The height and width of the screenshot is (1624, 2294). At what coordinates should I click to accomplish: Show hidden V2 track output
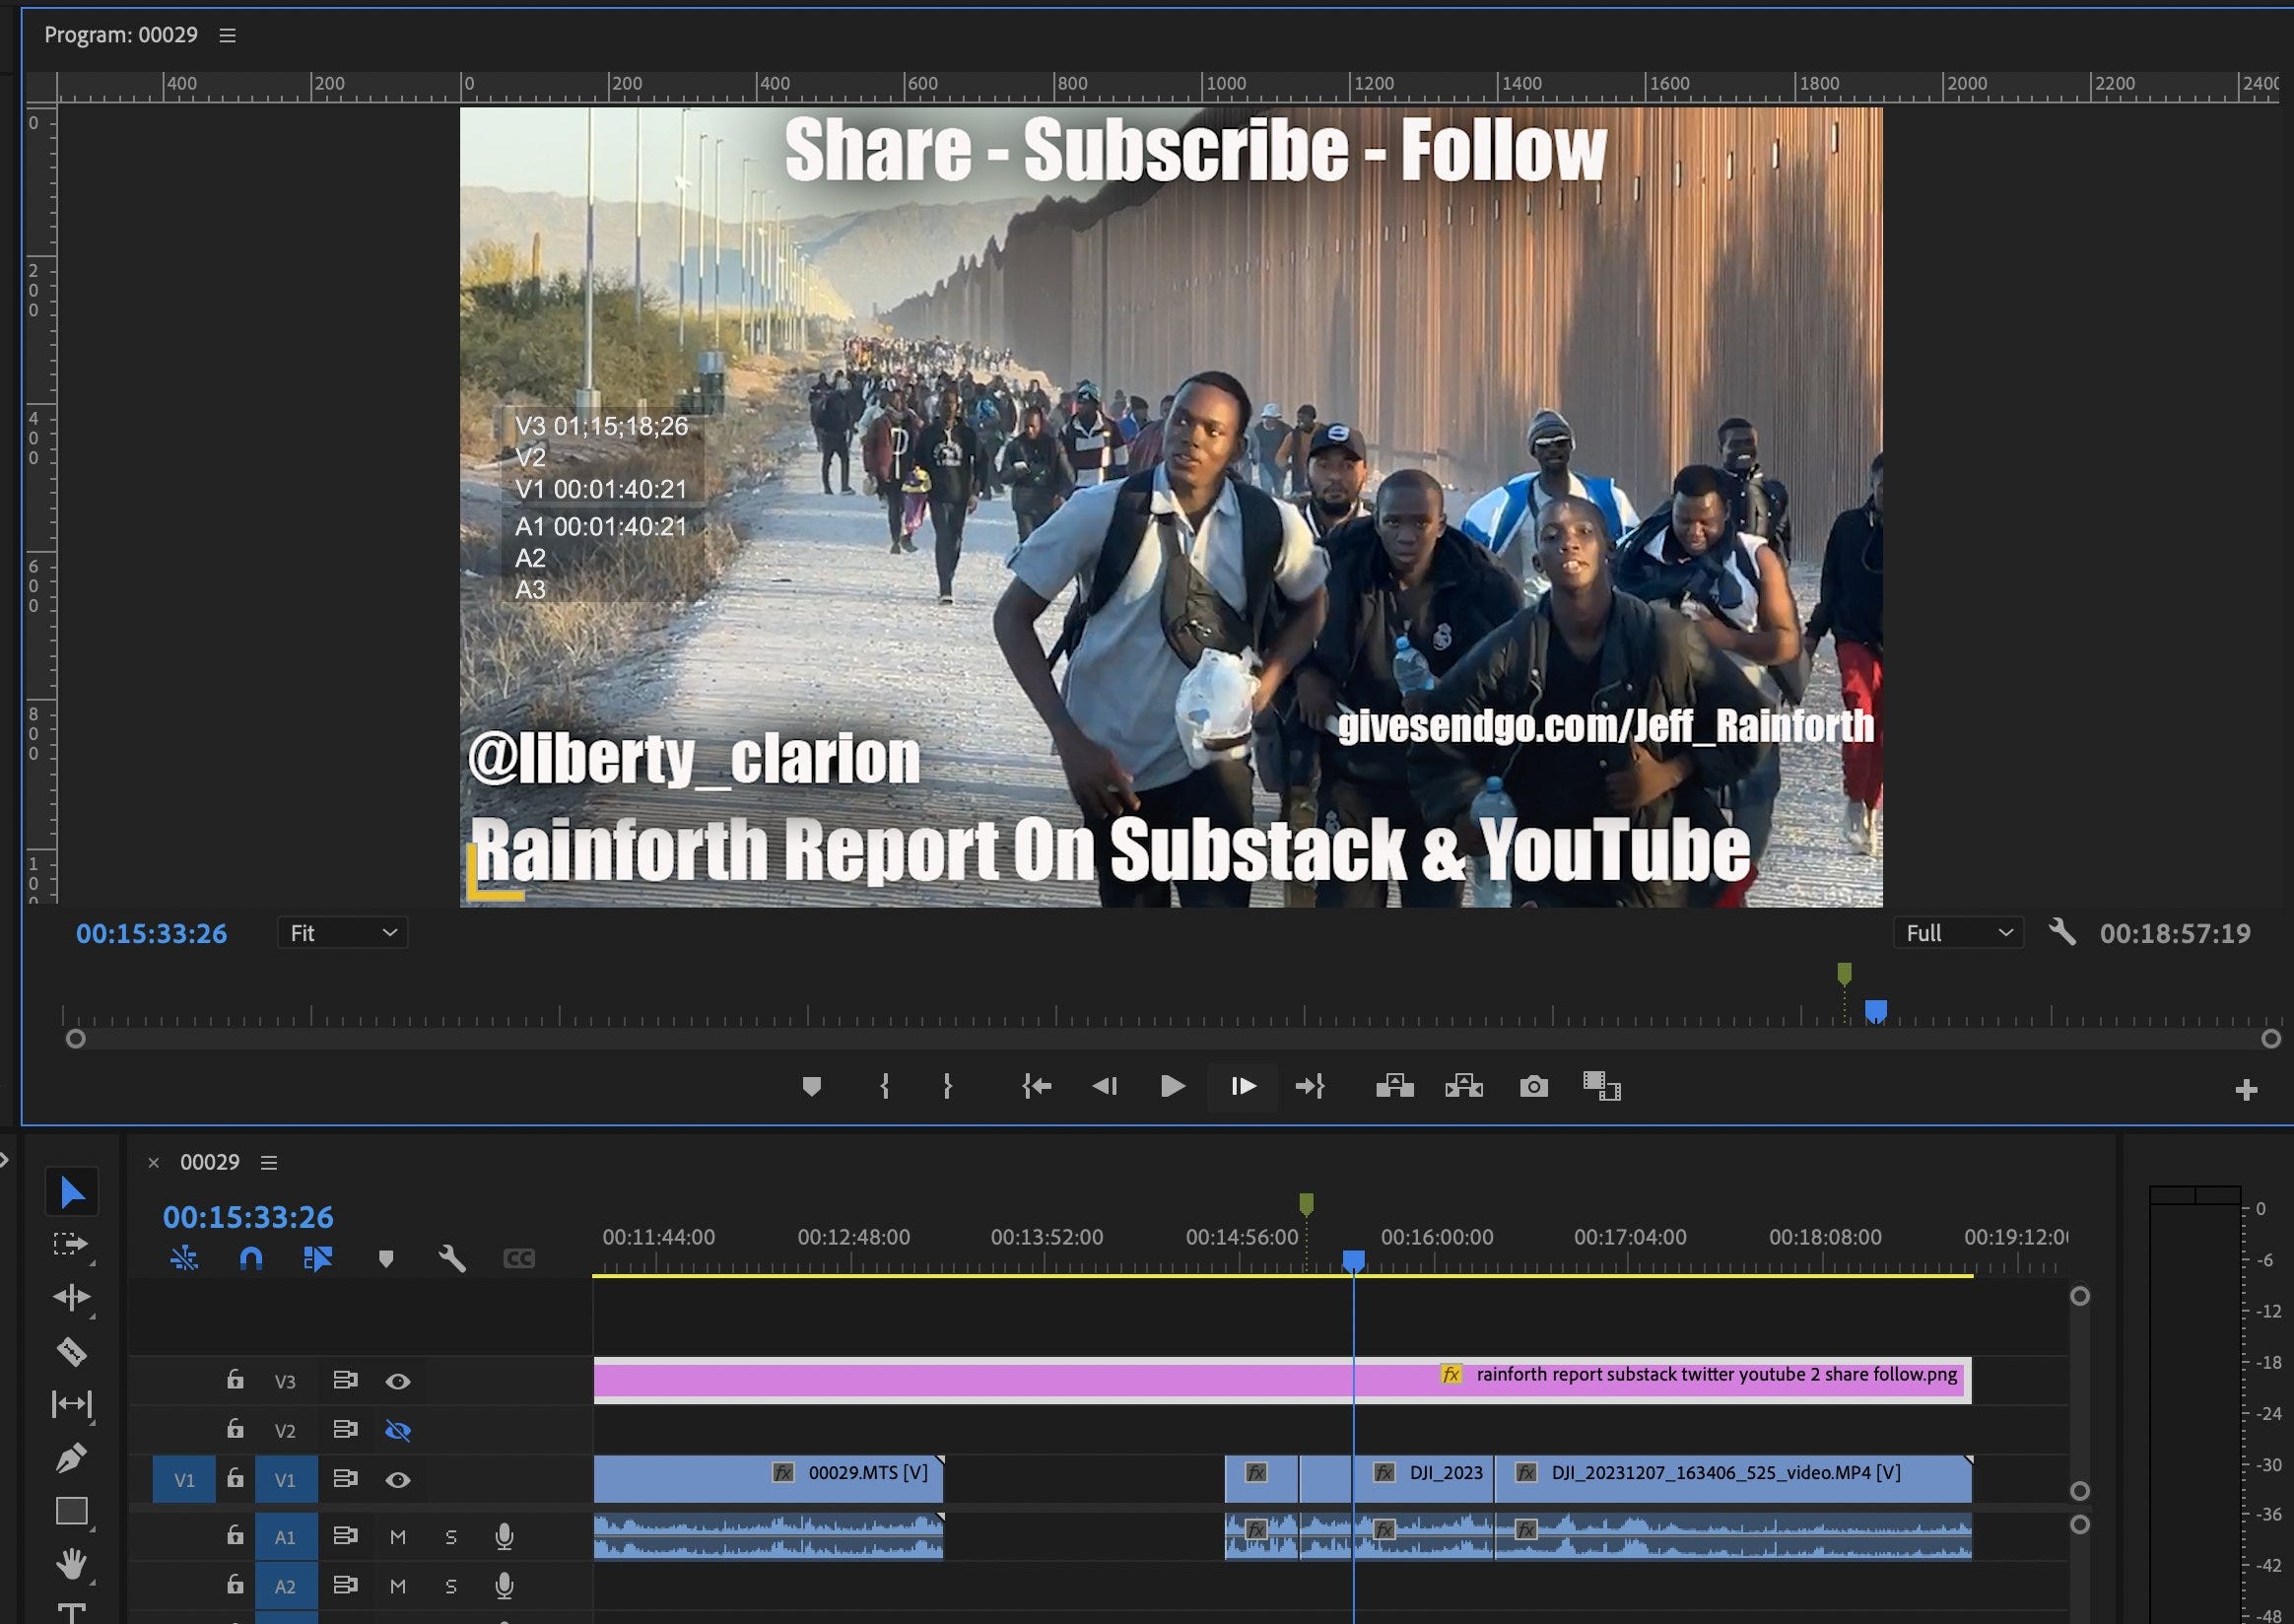tap(398, 1430)
